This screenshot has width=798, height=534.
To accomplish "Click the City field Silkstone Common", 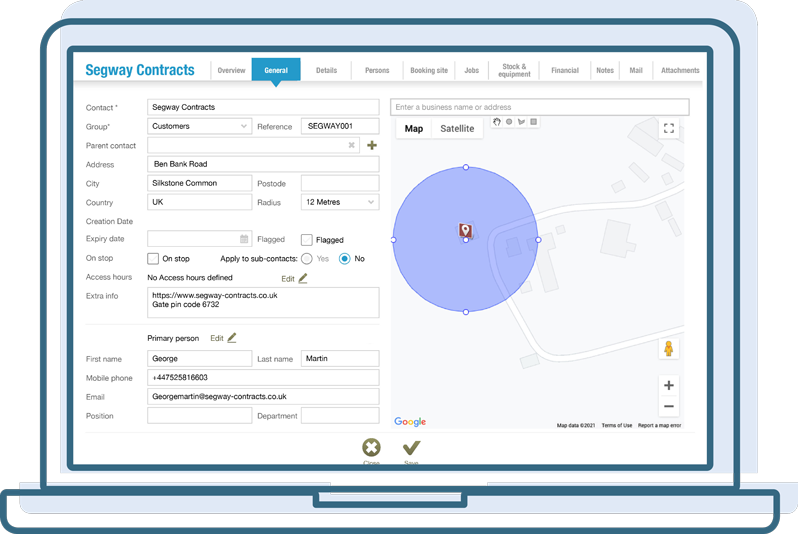I will pos(200,183).
